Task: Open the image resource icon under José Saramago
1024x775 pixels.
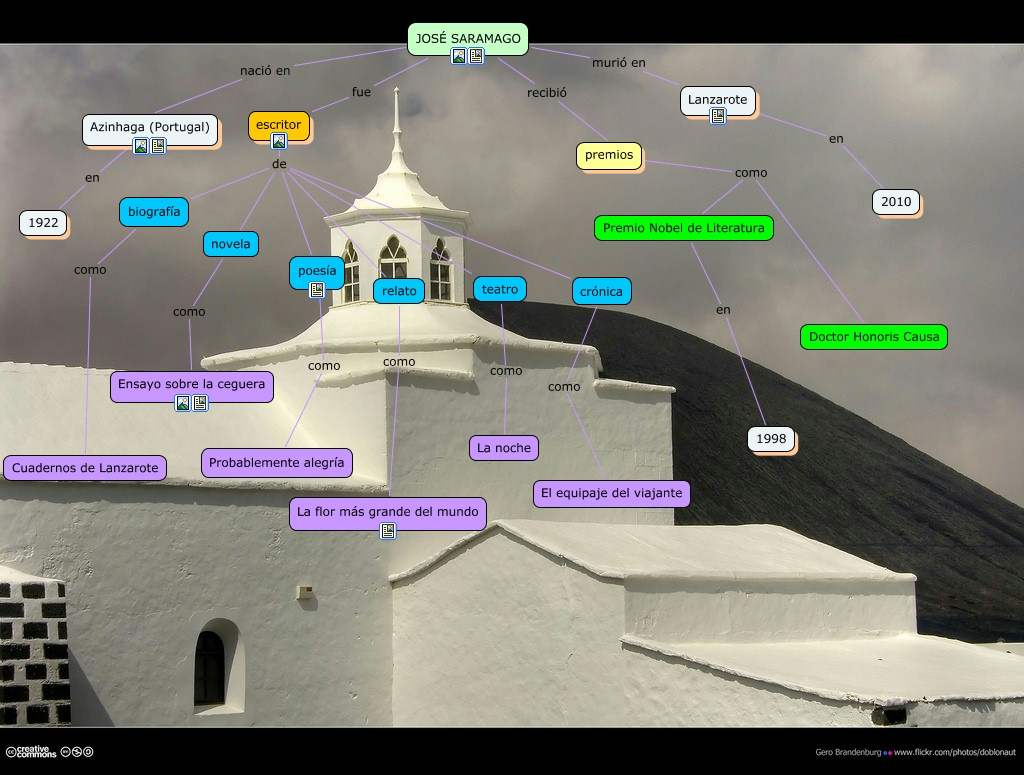Action: (x=459, y=56)
